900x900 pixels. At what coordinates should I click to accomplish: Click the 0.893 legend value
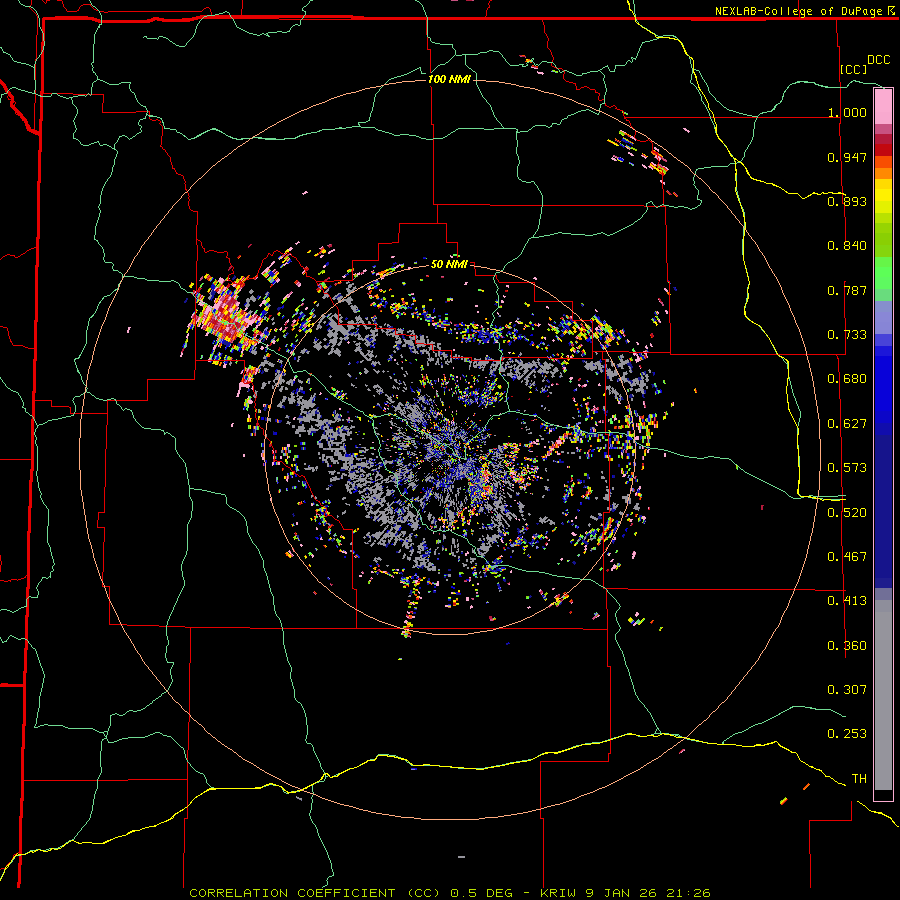(847, 201)
